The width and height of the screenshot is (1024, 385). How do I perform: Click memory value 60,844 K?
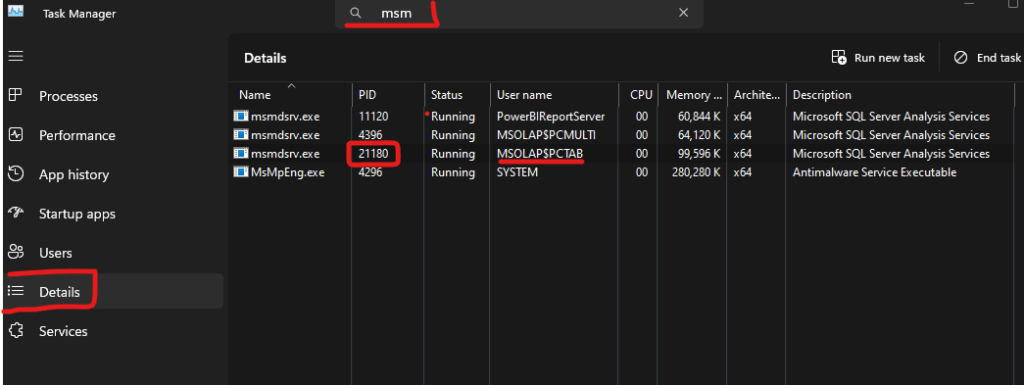[699, 117]
